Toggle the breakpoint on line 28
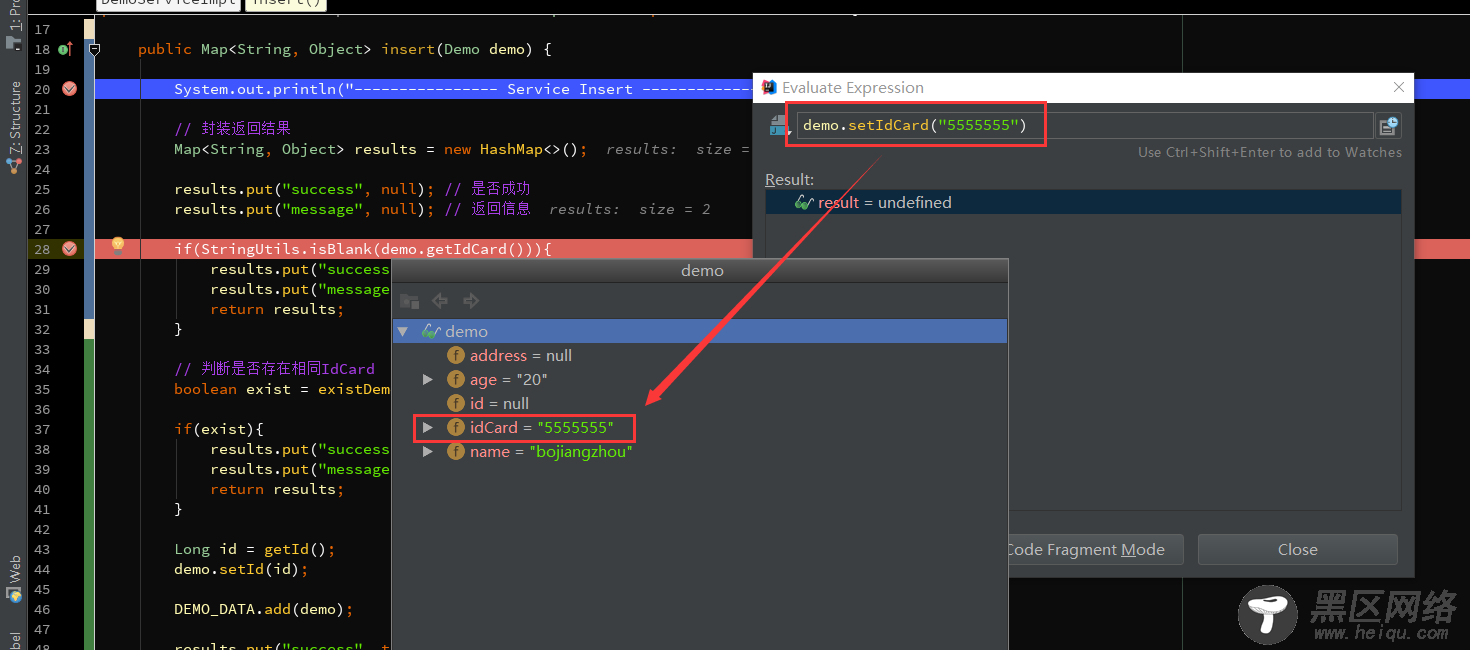1470x650 pixels. [x=69, y=249]
